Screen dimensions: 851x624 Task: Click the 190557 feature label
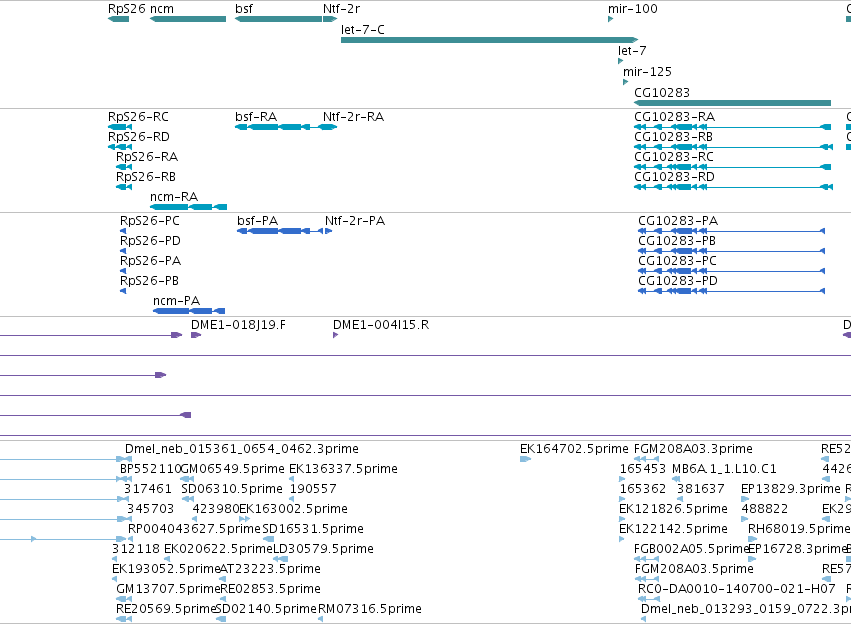click(313, 489)
